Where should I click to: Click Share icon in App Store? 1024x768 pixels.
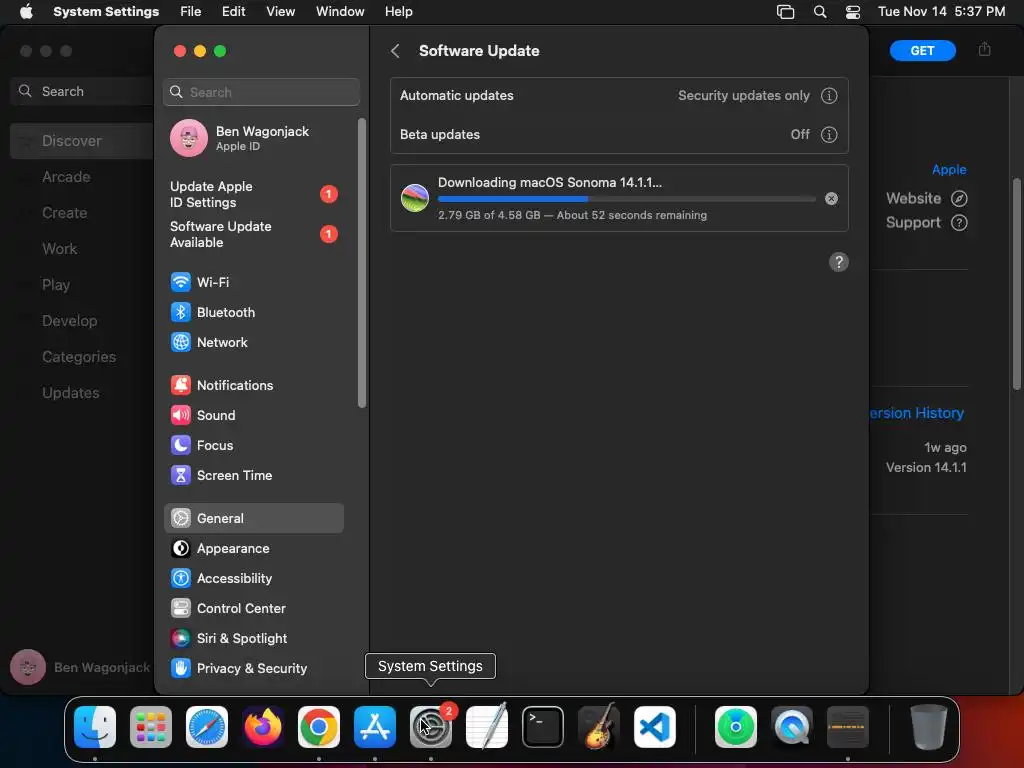(984, 50)
